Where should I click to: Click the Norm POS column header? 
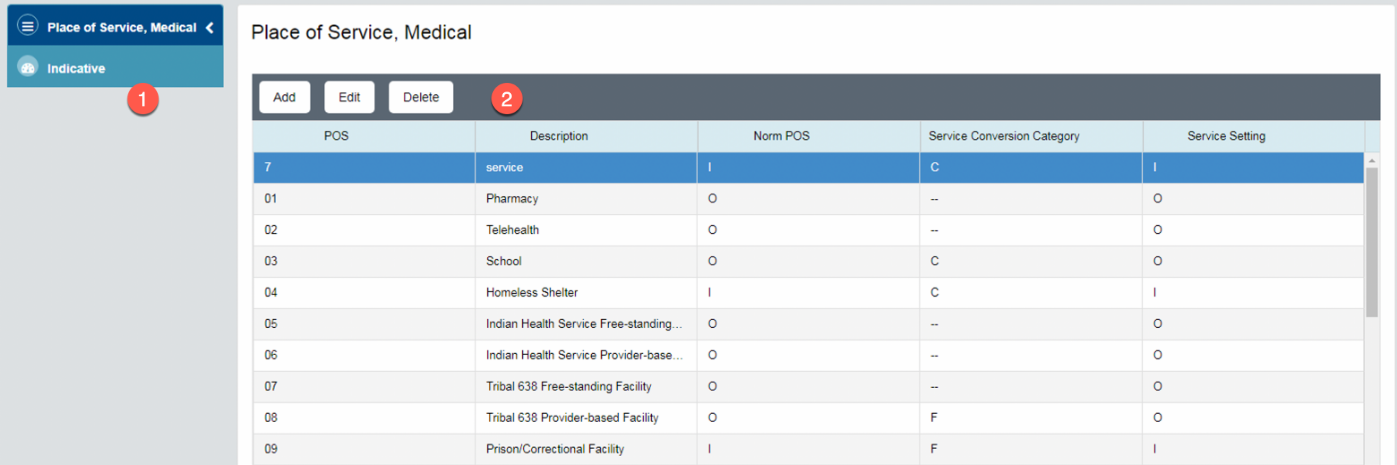coord(781,136)
